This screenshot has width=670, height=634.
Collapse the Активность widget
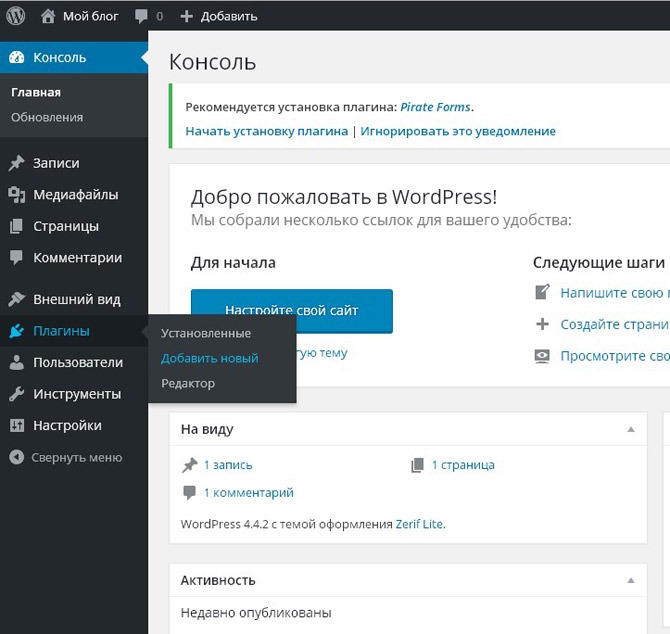pyautogui.click(x=631, y=581)
